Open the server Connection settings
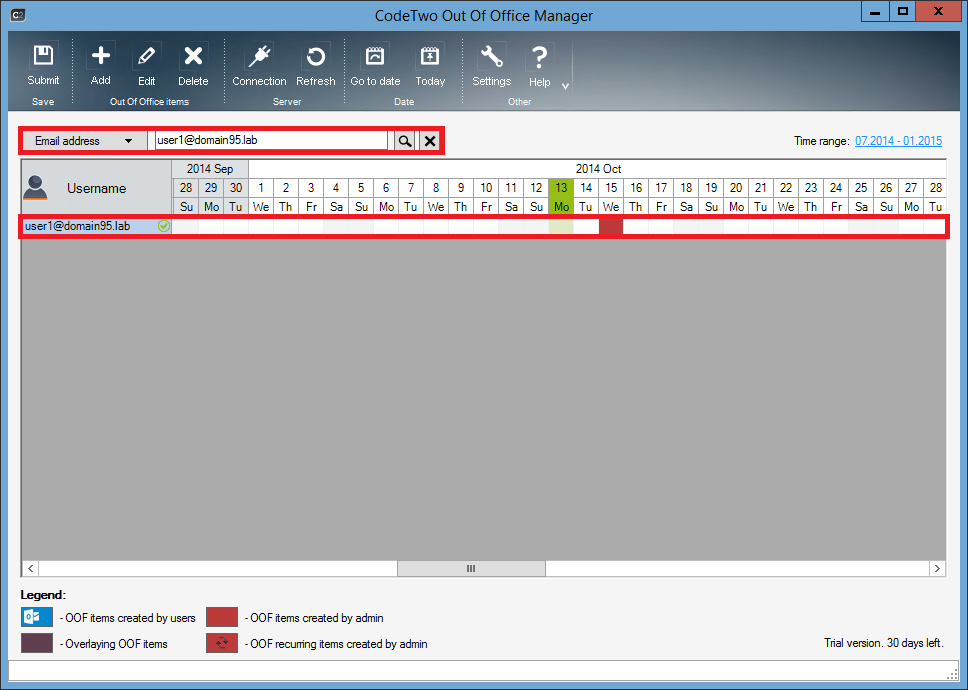 point(259,65)
